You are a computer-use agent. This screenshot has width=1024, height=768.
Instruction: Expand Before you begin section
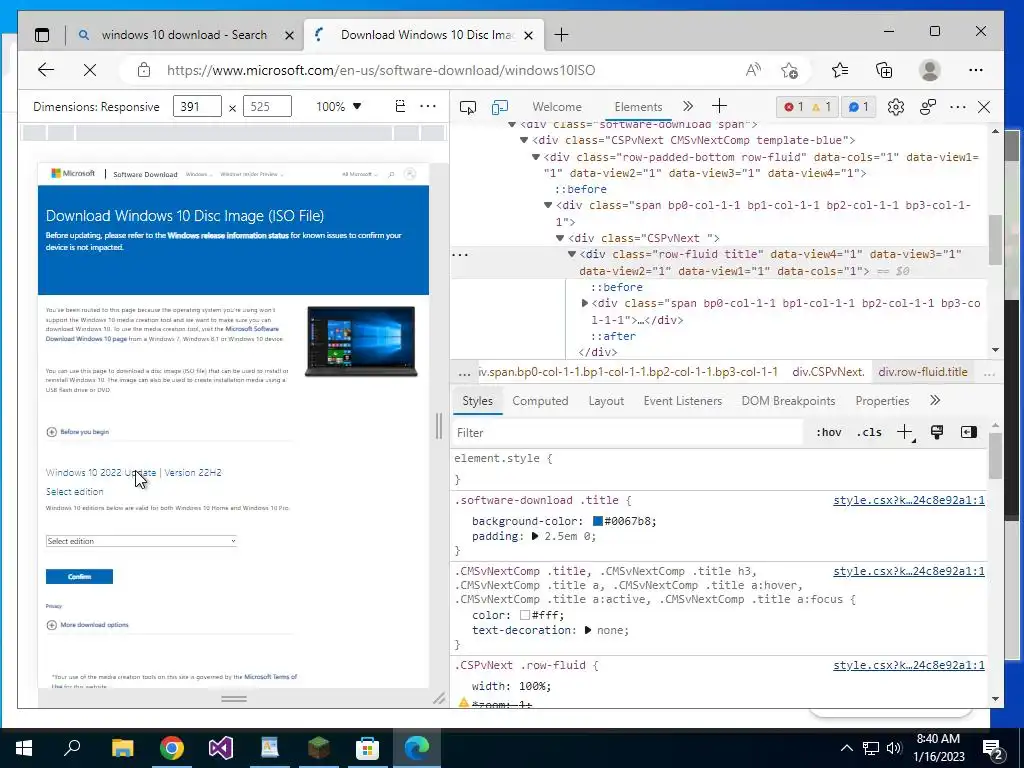coord(78,432)
